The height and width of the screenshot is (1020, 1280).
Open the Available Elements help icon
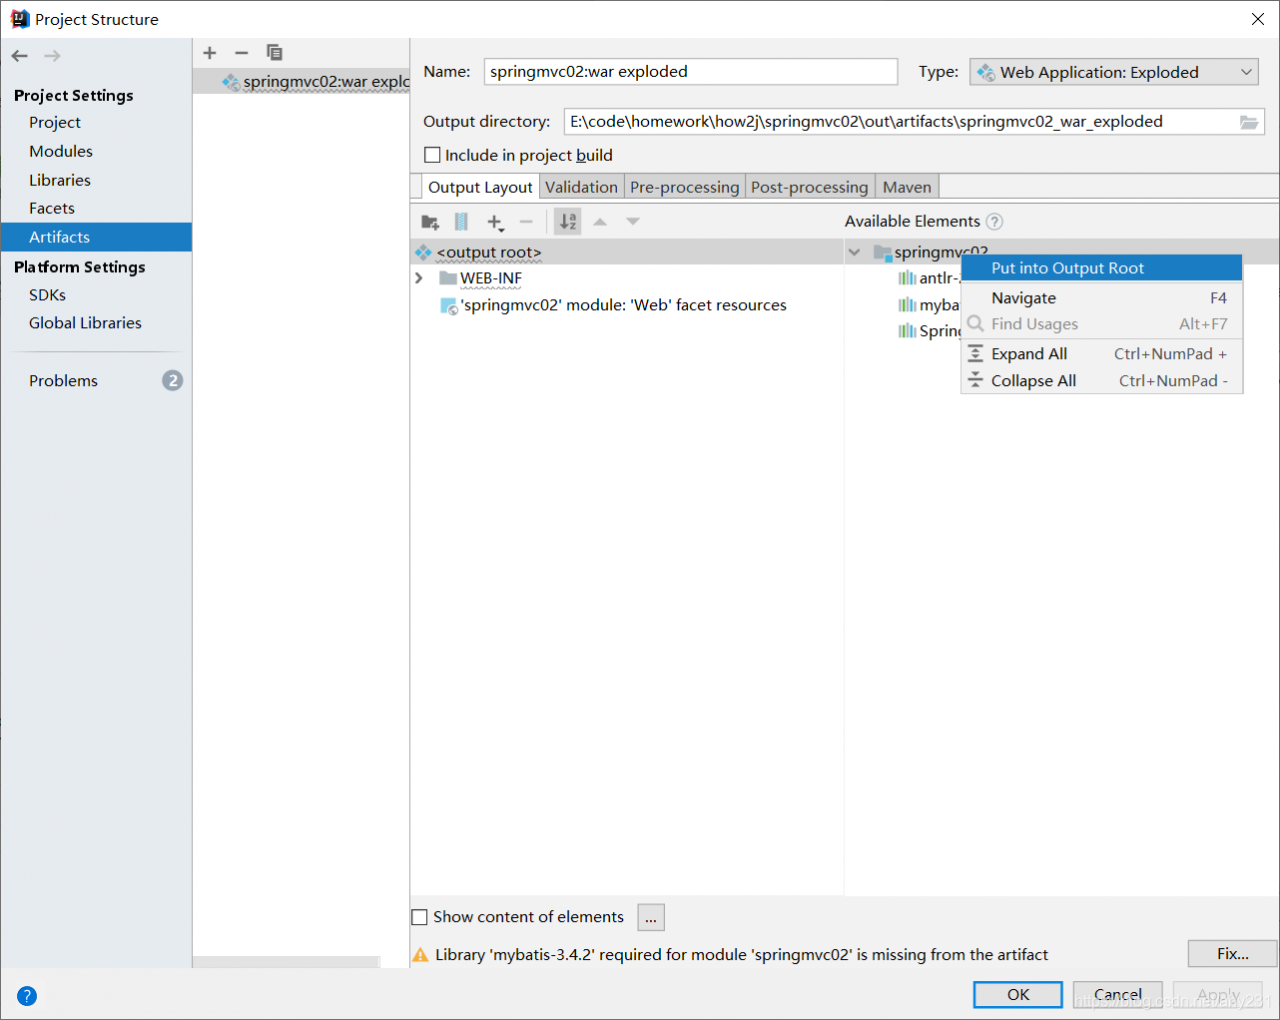(994, 221)
